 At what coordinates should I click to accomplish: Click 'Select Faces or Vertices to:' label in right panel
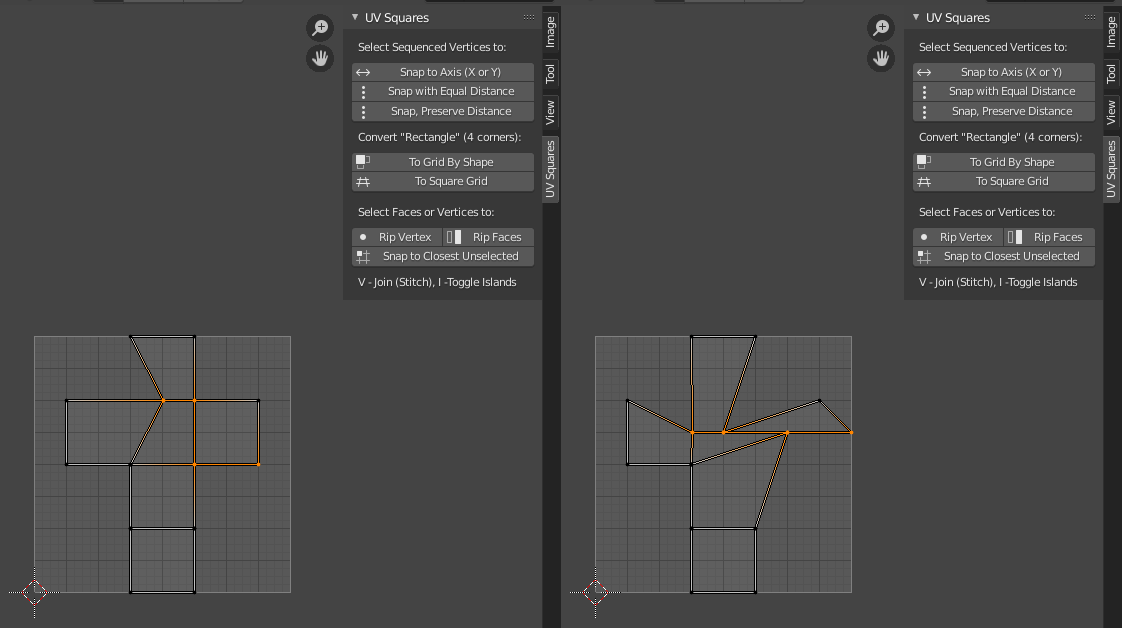click(987, 212)
